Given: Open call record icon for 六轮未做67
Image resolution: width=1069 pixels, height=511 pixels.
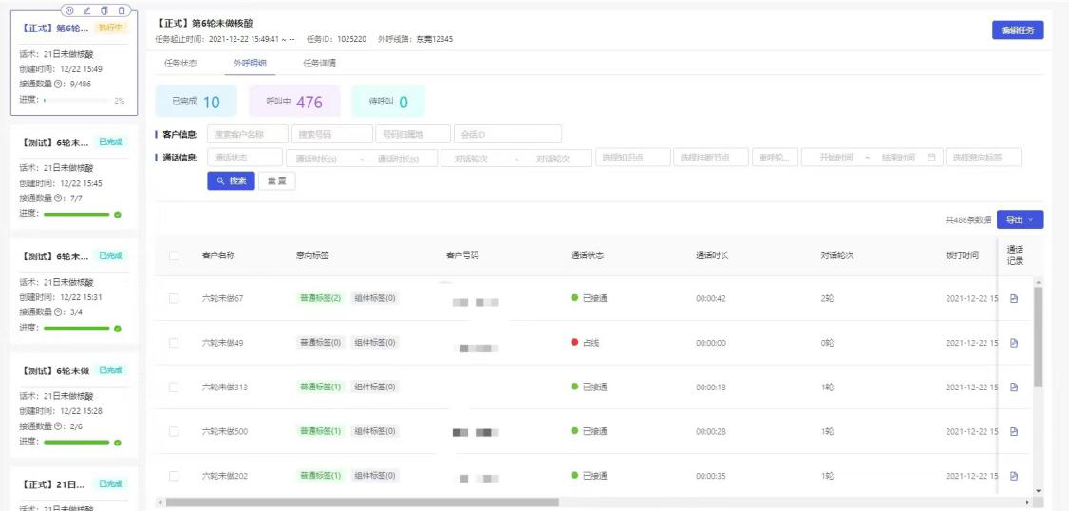Looking at the screenshot, I should (x=1014, y=299).
